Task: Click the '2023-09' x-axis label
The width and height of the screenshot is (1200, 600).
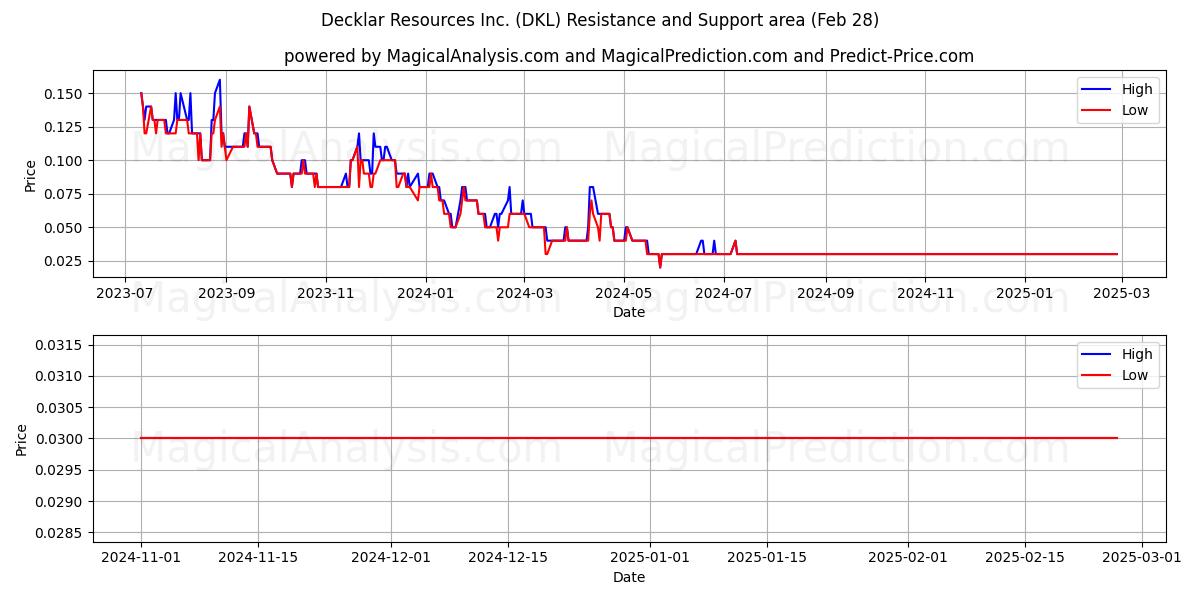Action: [x=226, y=294]
